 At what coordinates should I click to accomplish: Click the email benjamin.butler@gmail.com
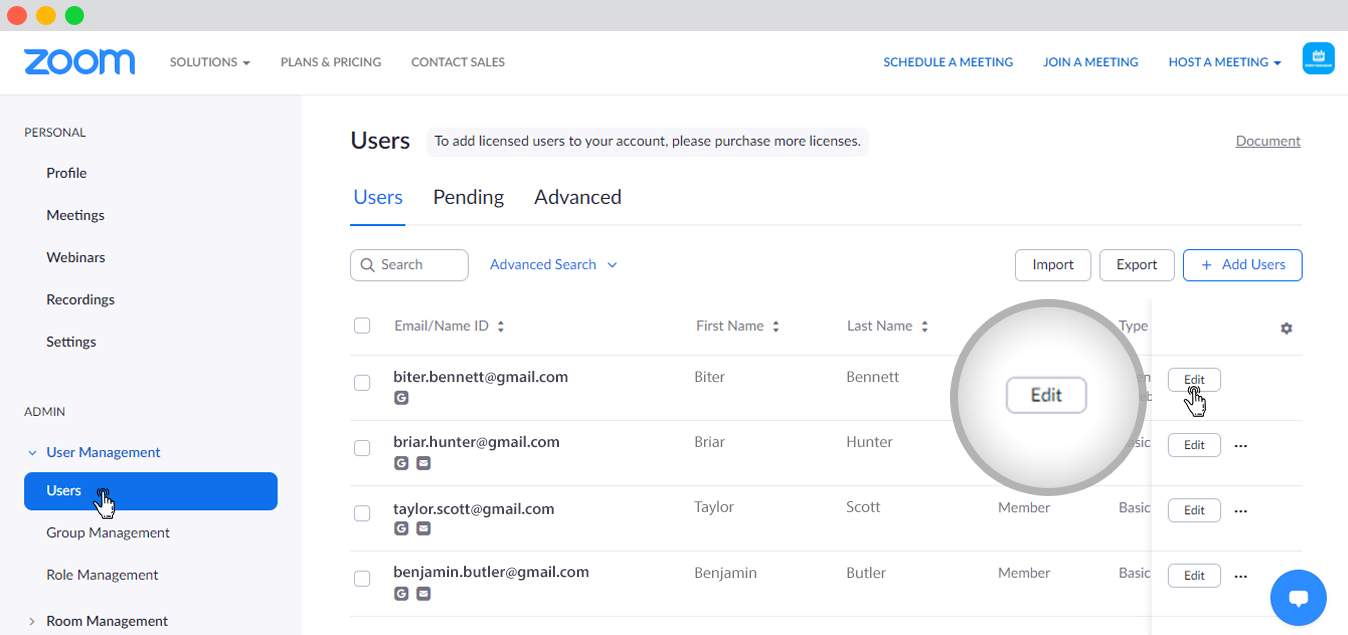491,572
